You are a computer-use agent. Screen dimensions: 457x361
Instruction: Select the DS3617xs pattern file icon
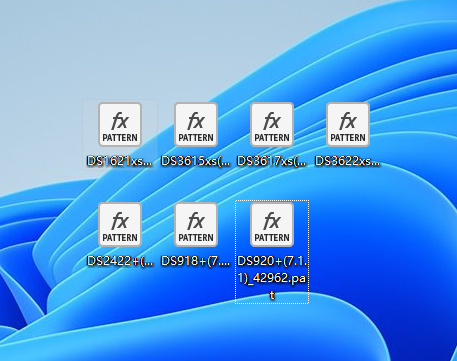click(x=272, y=124)
